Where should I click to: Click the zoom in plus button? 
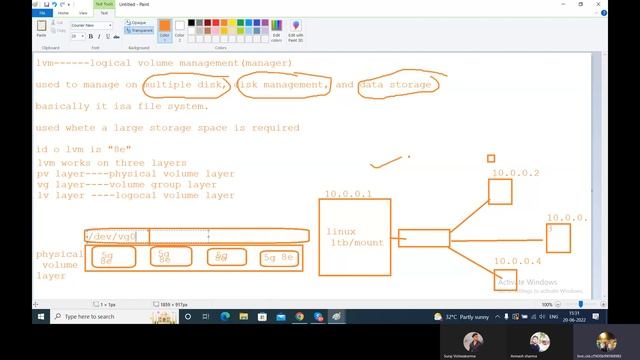tap(603, 304)
